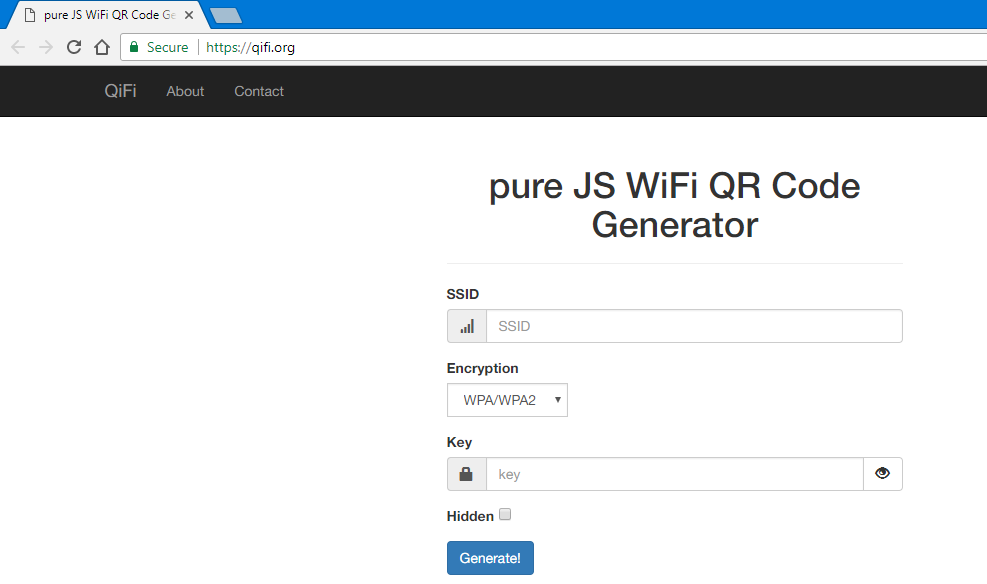Focus the SSID text field
The image size is (987, 584).
693,327
